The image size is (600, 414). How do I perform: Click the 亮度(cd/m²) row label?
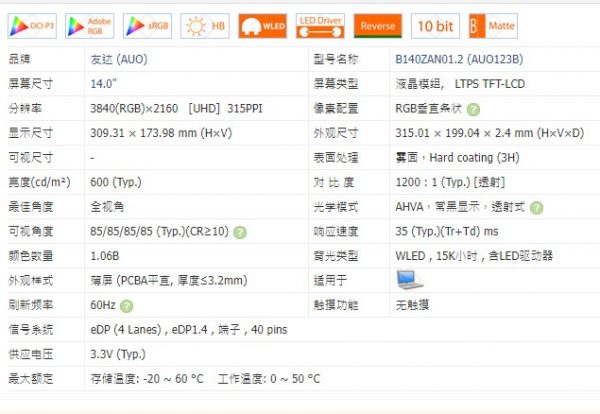pyautogui.click(x=39, y=182)
